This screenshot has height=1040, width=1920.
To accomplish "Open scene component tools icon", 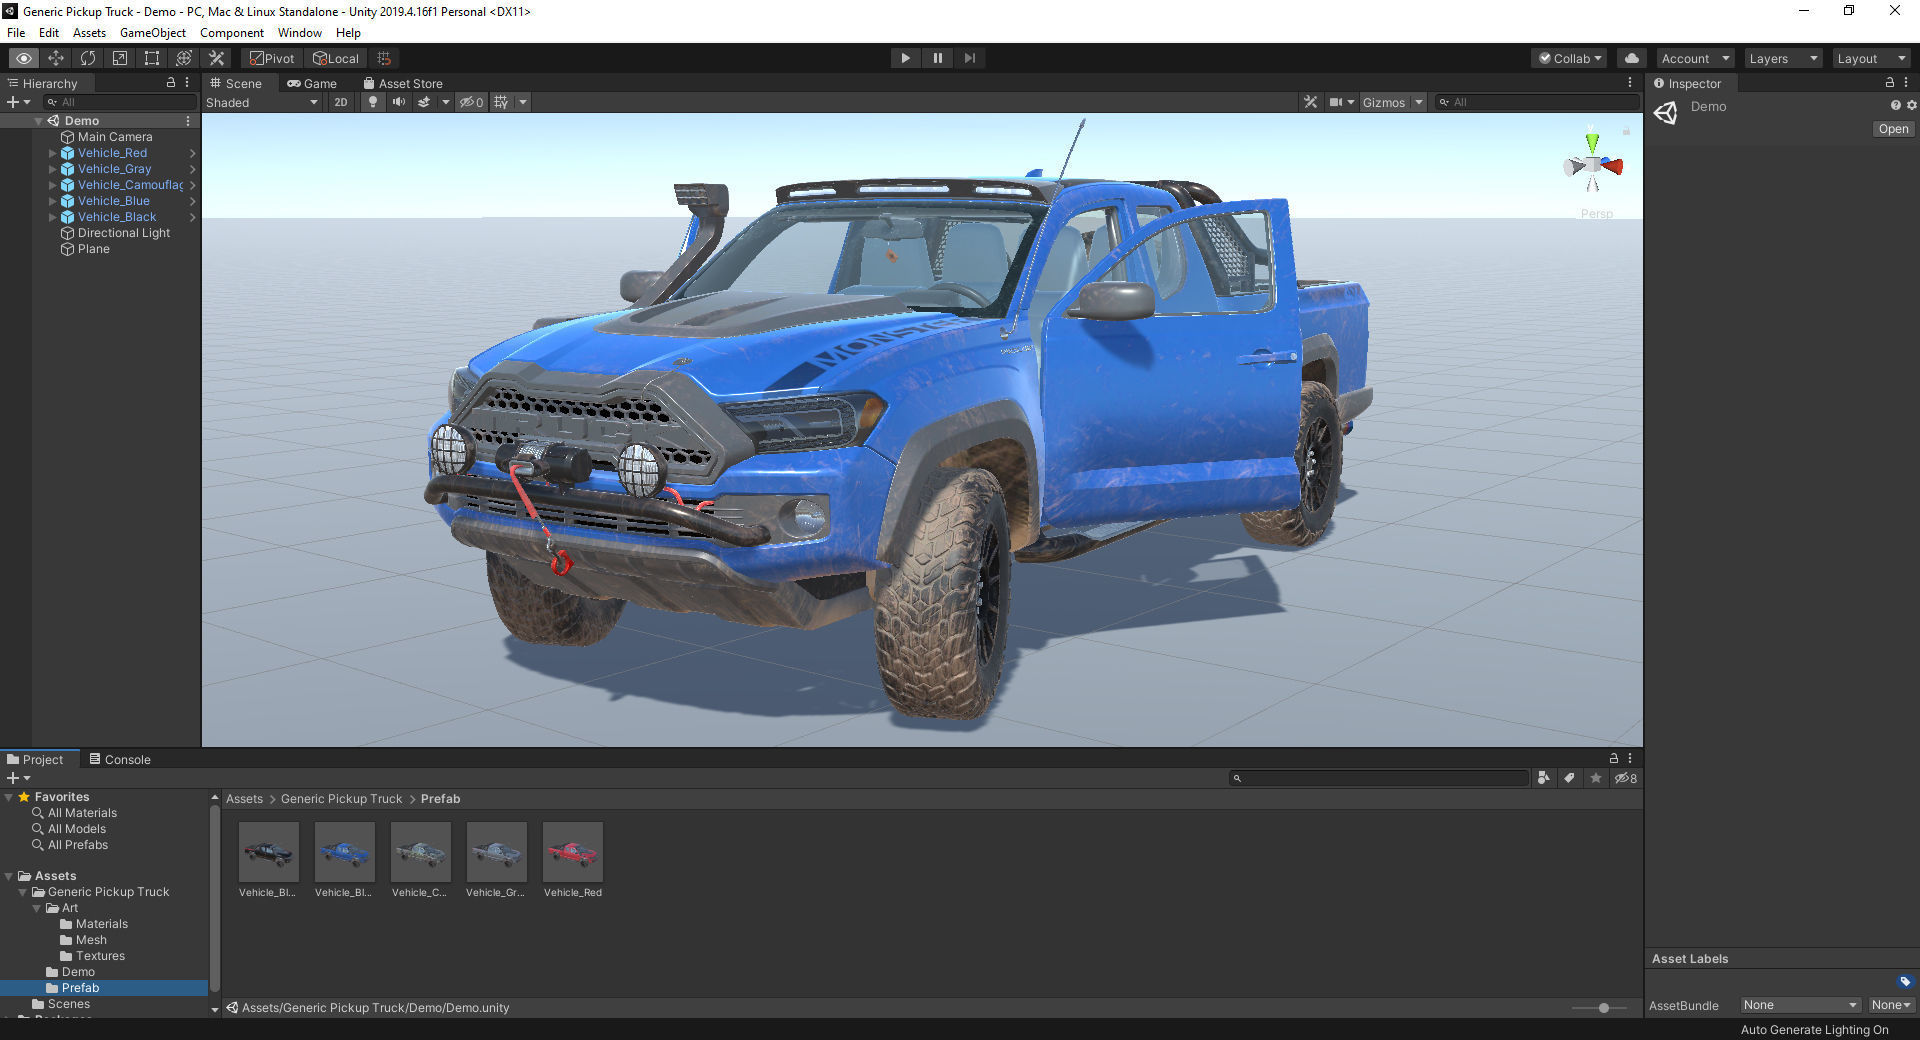I will [1310, 102].
